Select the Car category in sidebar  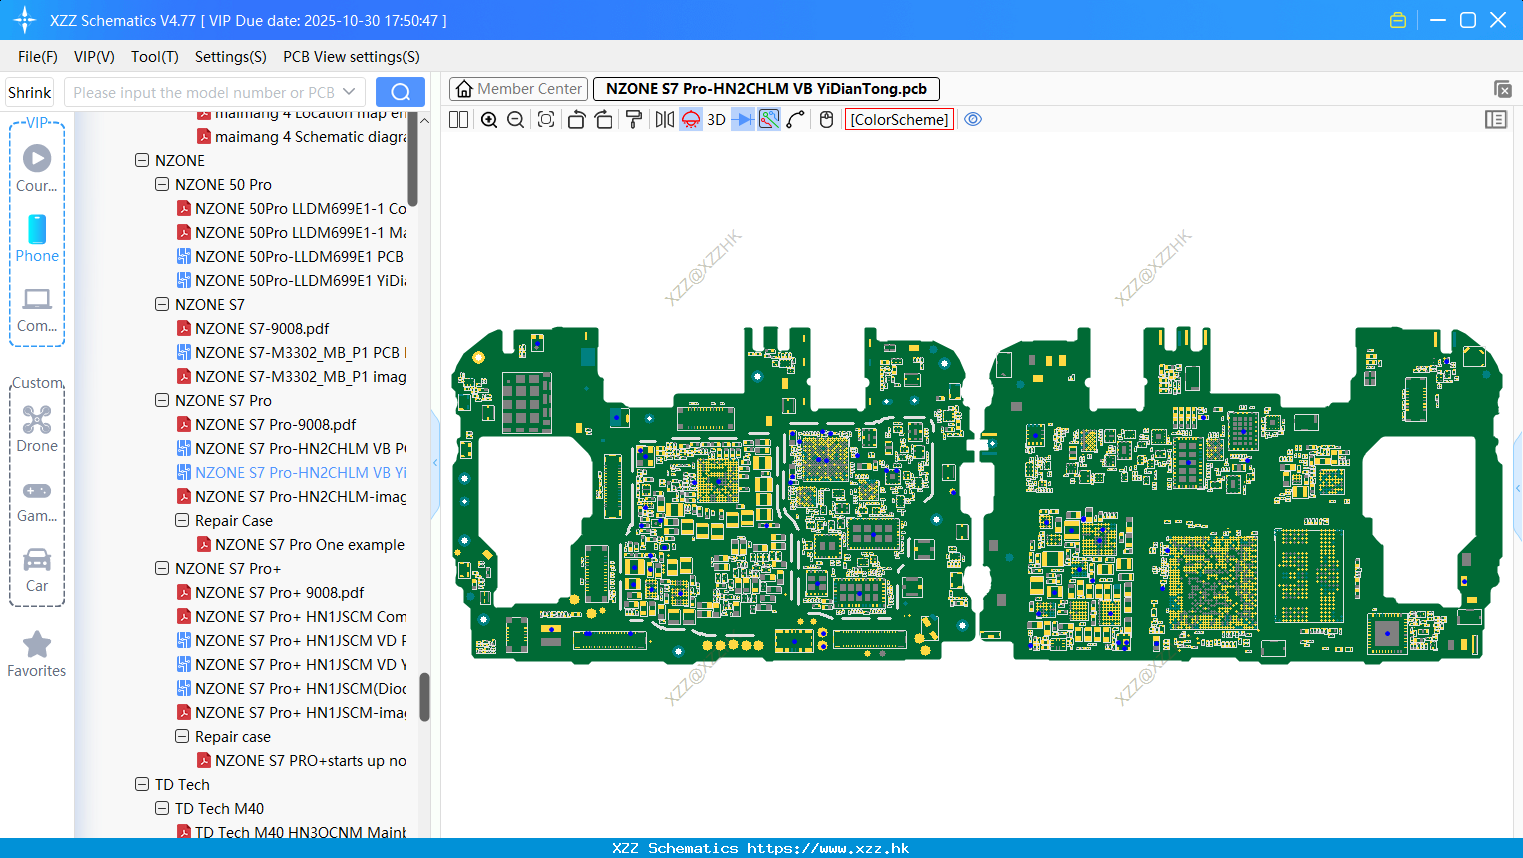pos(37,570)
